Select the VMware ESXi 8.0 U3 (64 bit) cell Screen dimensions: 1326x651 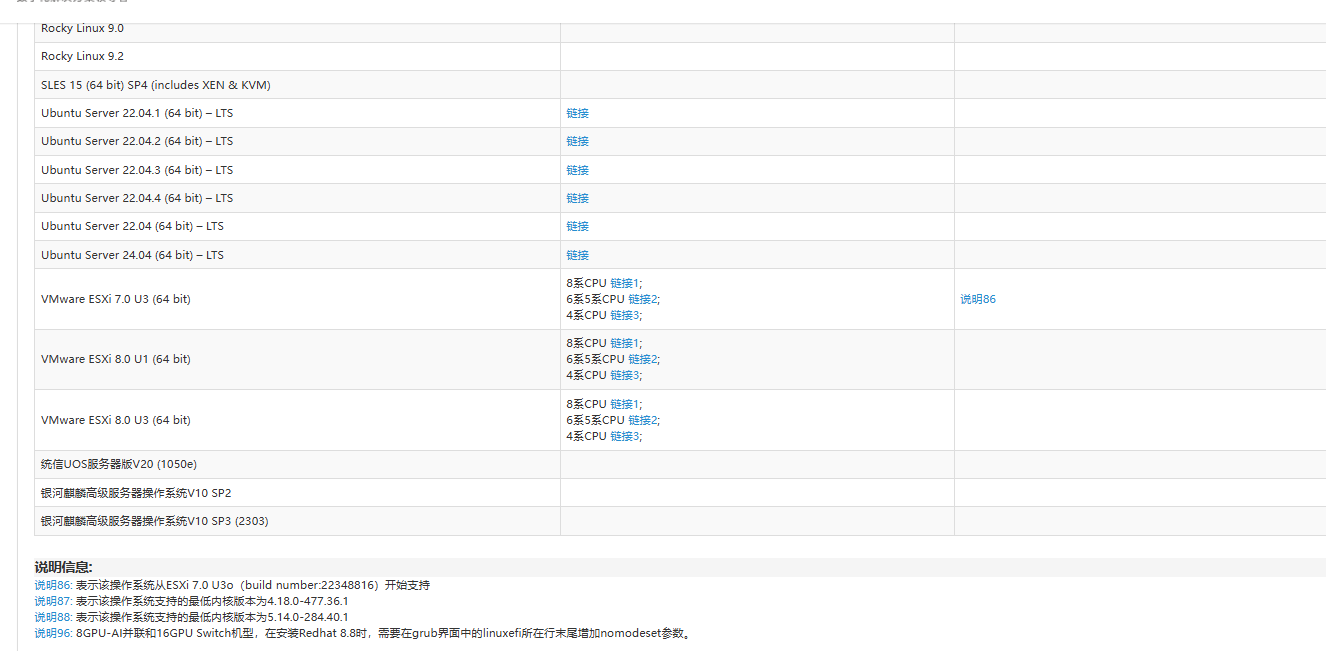tap(297, 420)
